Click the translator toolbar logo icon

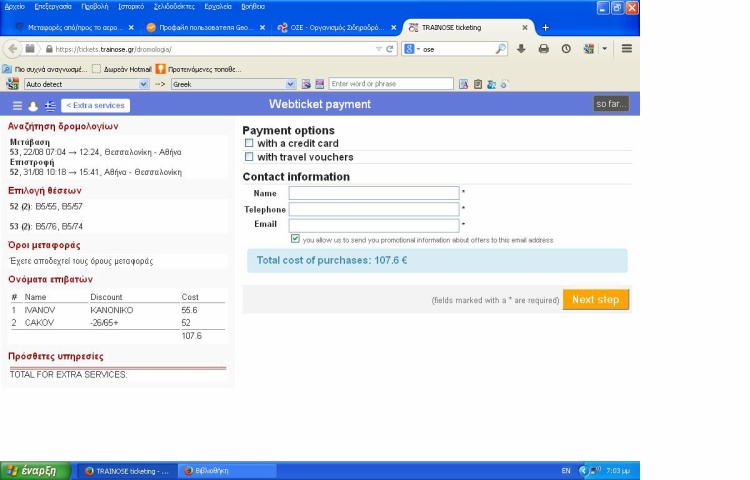pos(12,84)
